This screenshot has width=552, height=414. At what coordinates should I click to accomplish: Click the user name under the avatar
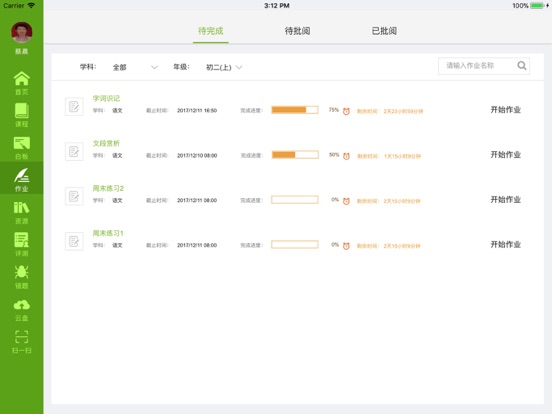[21, 51]
